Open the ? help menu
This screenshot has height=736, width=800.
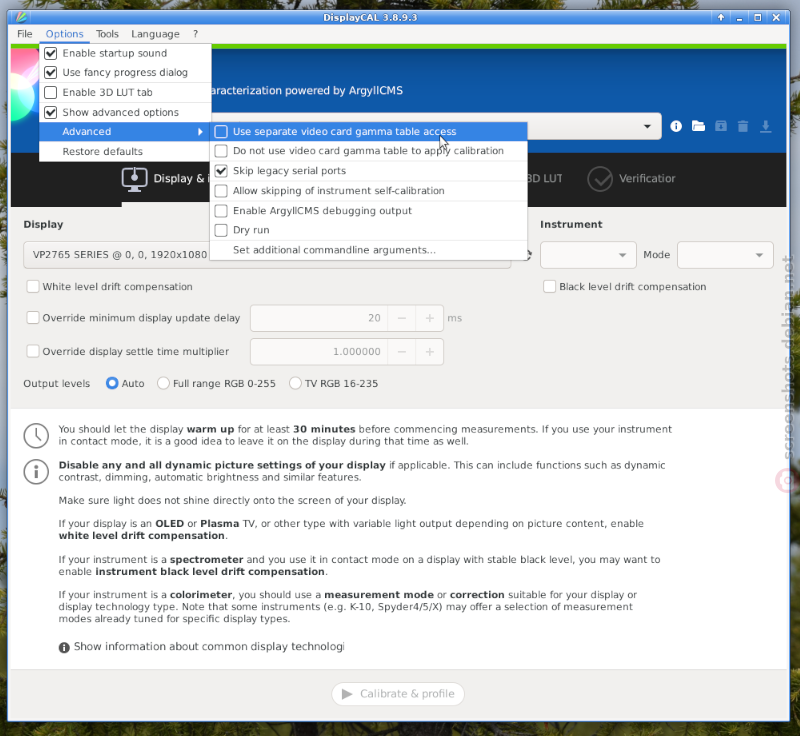[195, 34]
